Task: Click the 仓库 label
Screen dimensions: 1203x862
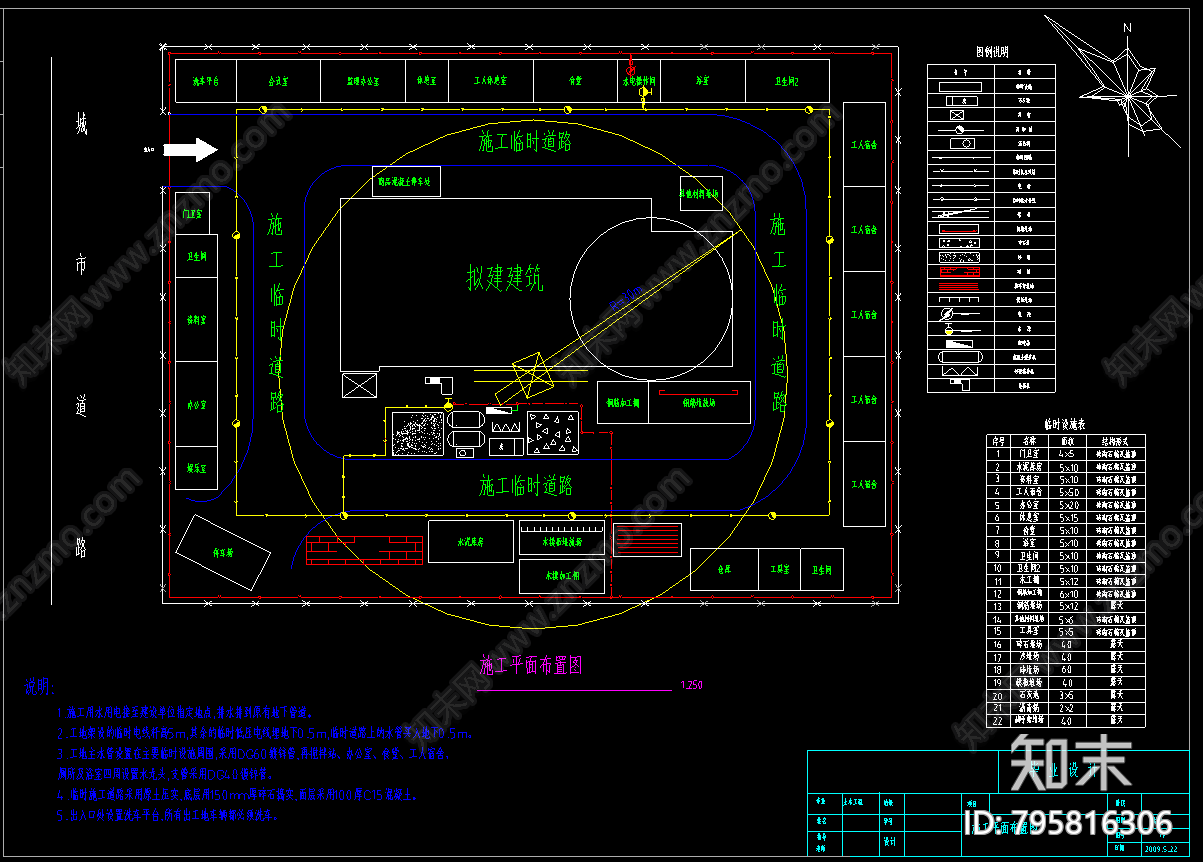Action: 725,569
